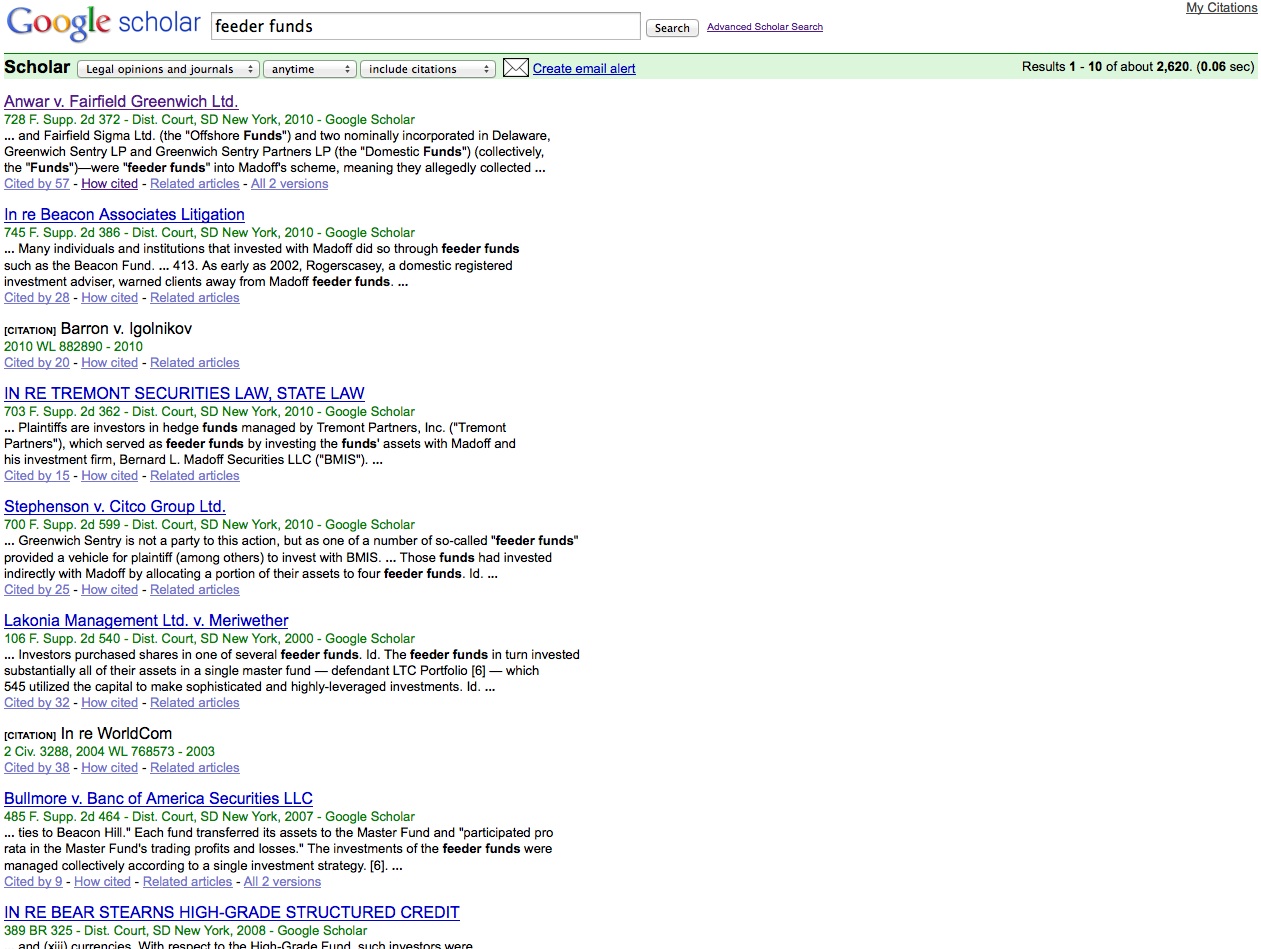Click the Search button
1261x949 pixels.
point(672,28)
